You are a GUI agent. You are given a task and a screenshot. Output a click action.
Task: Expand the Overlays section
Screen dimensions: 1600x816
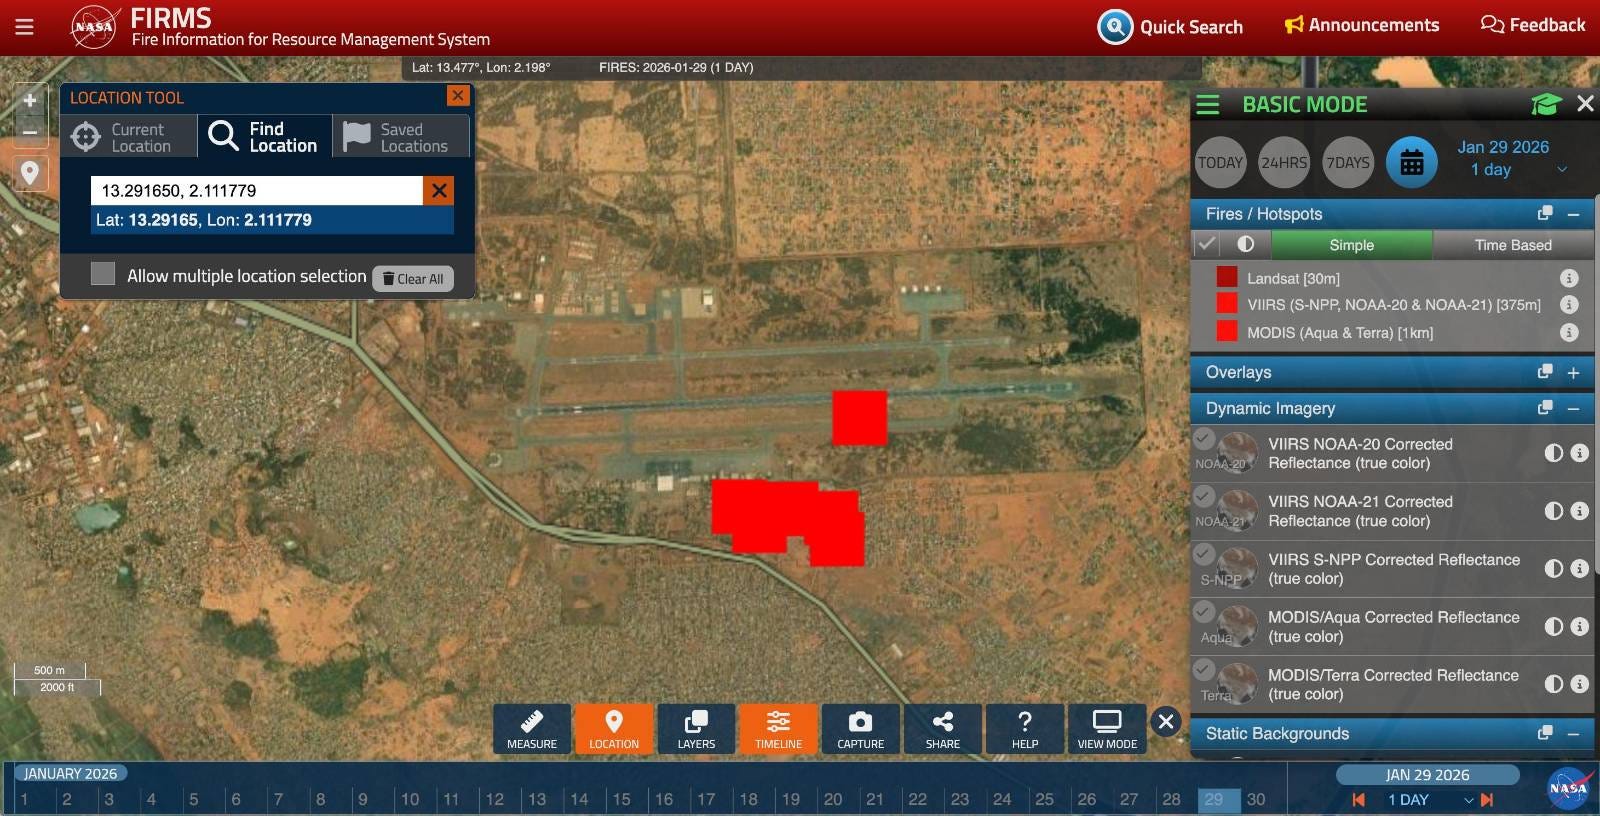pos(1573,372)
